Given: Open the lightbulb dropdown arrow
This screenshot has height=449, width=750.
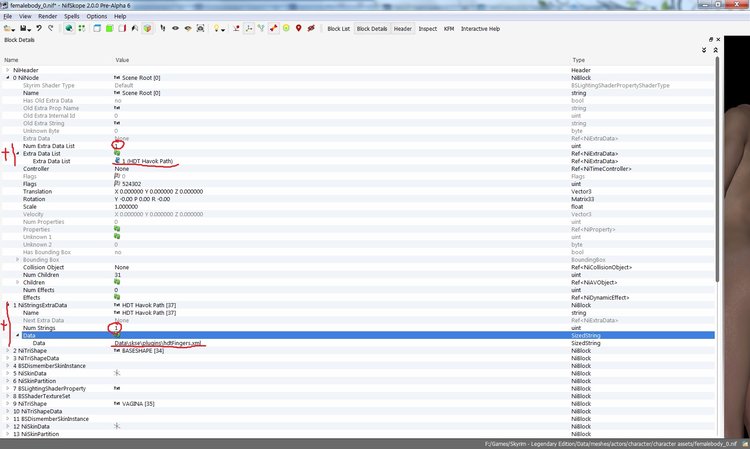Looking at the screenshot, I should pos(223,30).
